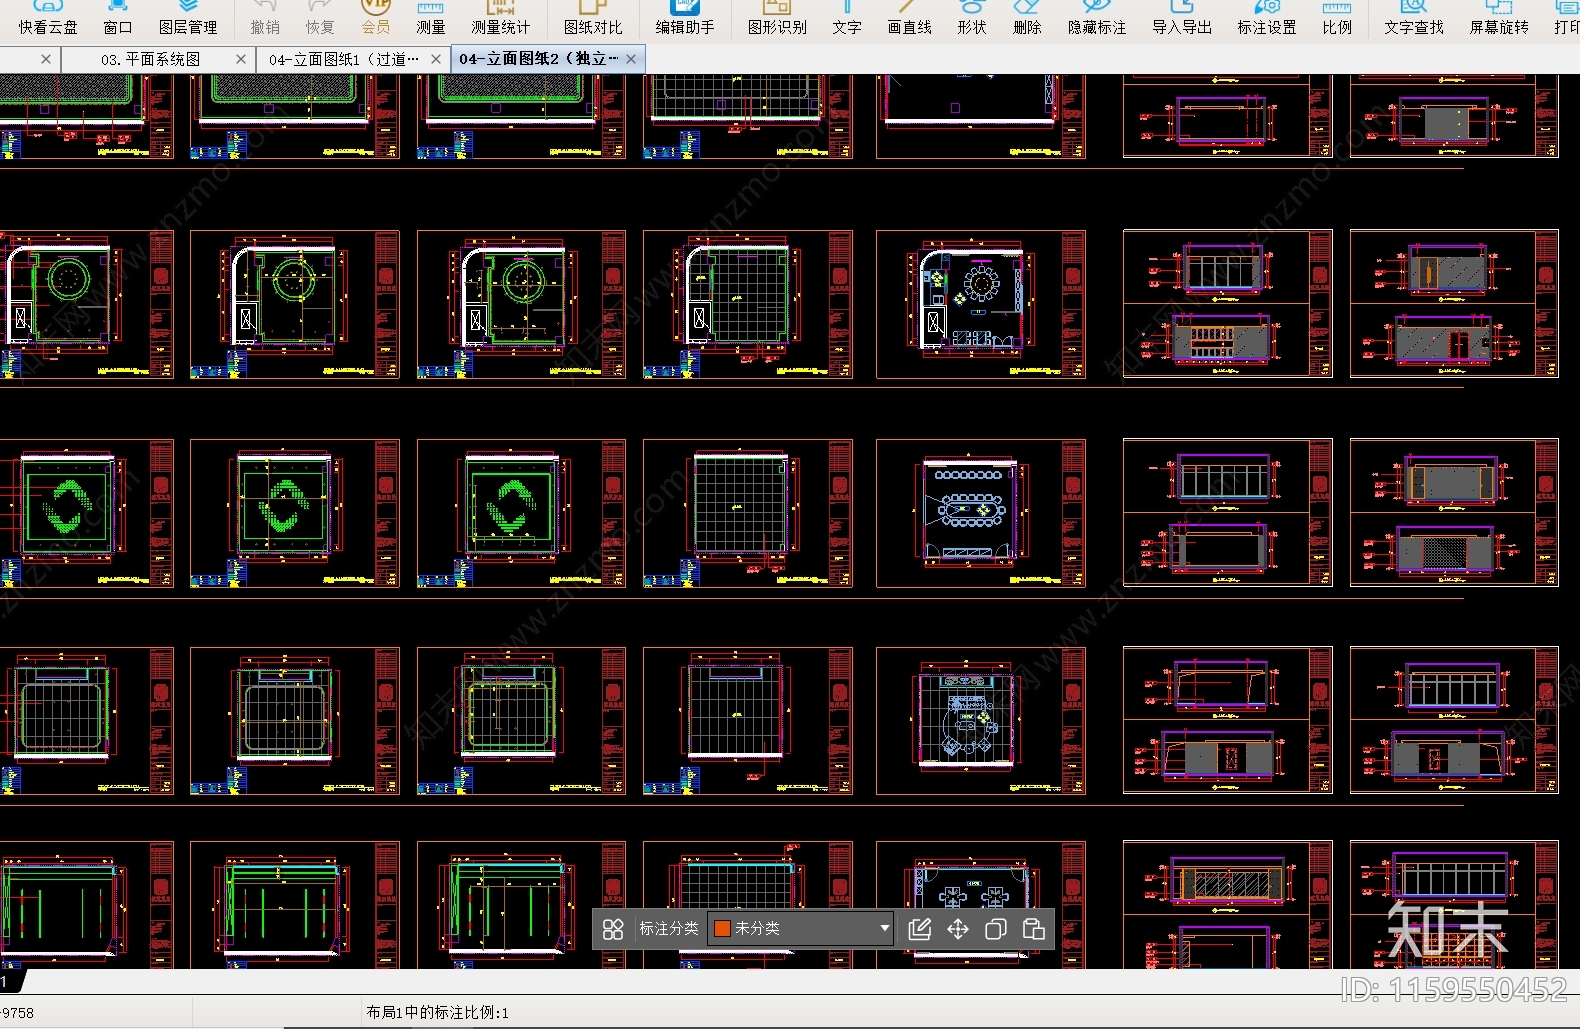1580x1029 pixels.
Task: Click the dropdown arrow beside 未分类
Action: point(884,929)
